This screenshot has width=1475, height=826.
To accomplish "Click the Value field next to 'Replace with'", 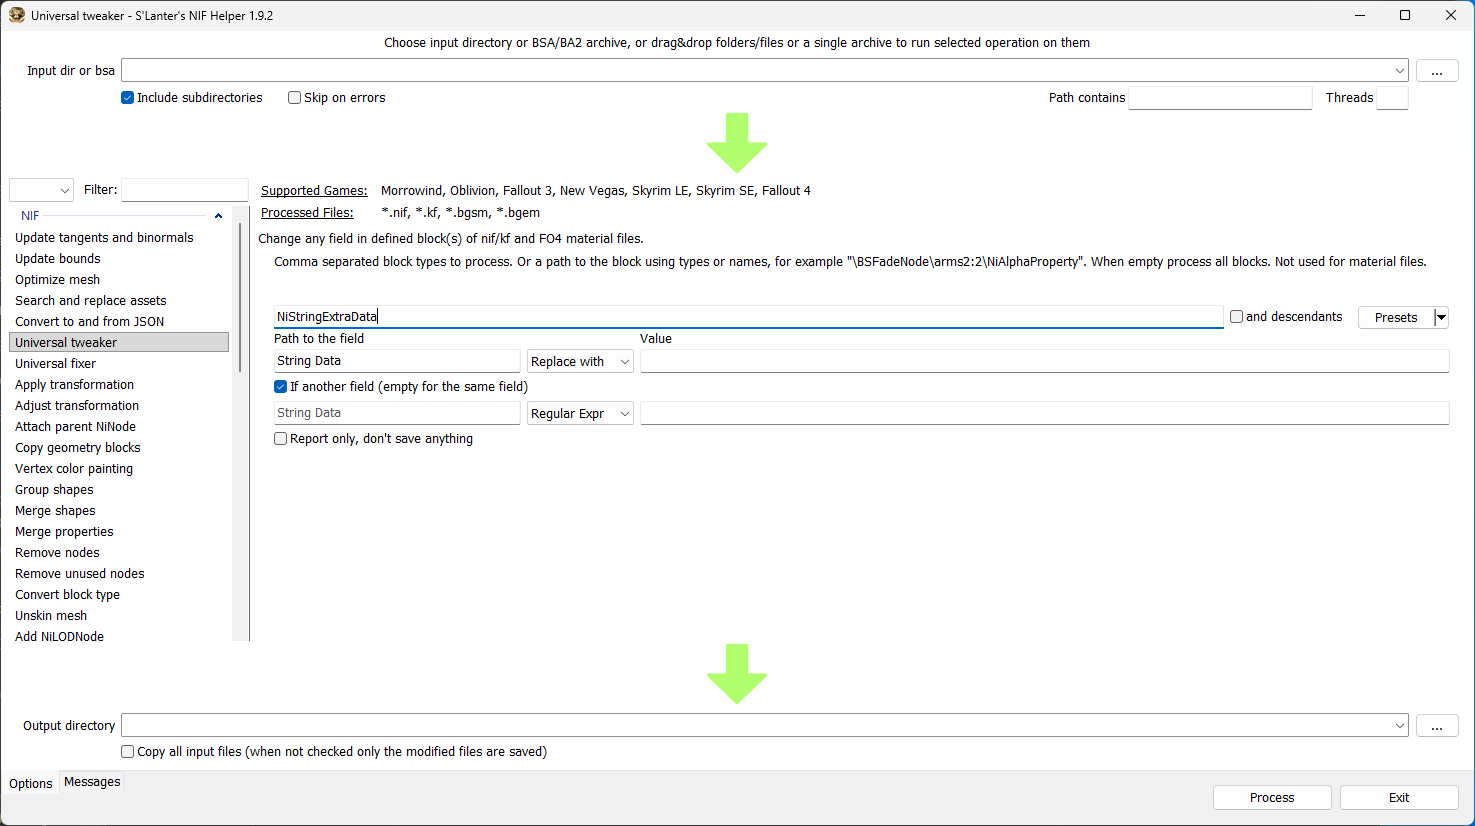I will pyautogui.click(x=1044, y=361).
